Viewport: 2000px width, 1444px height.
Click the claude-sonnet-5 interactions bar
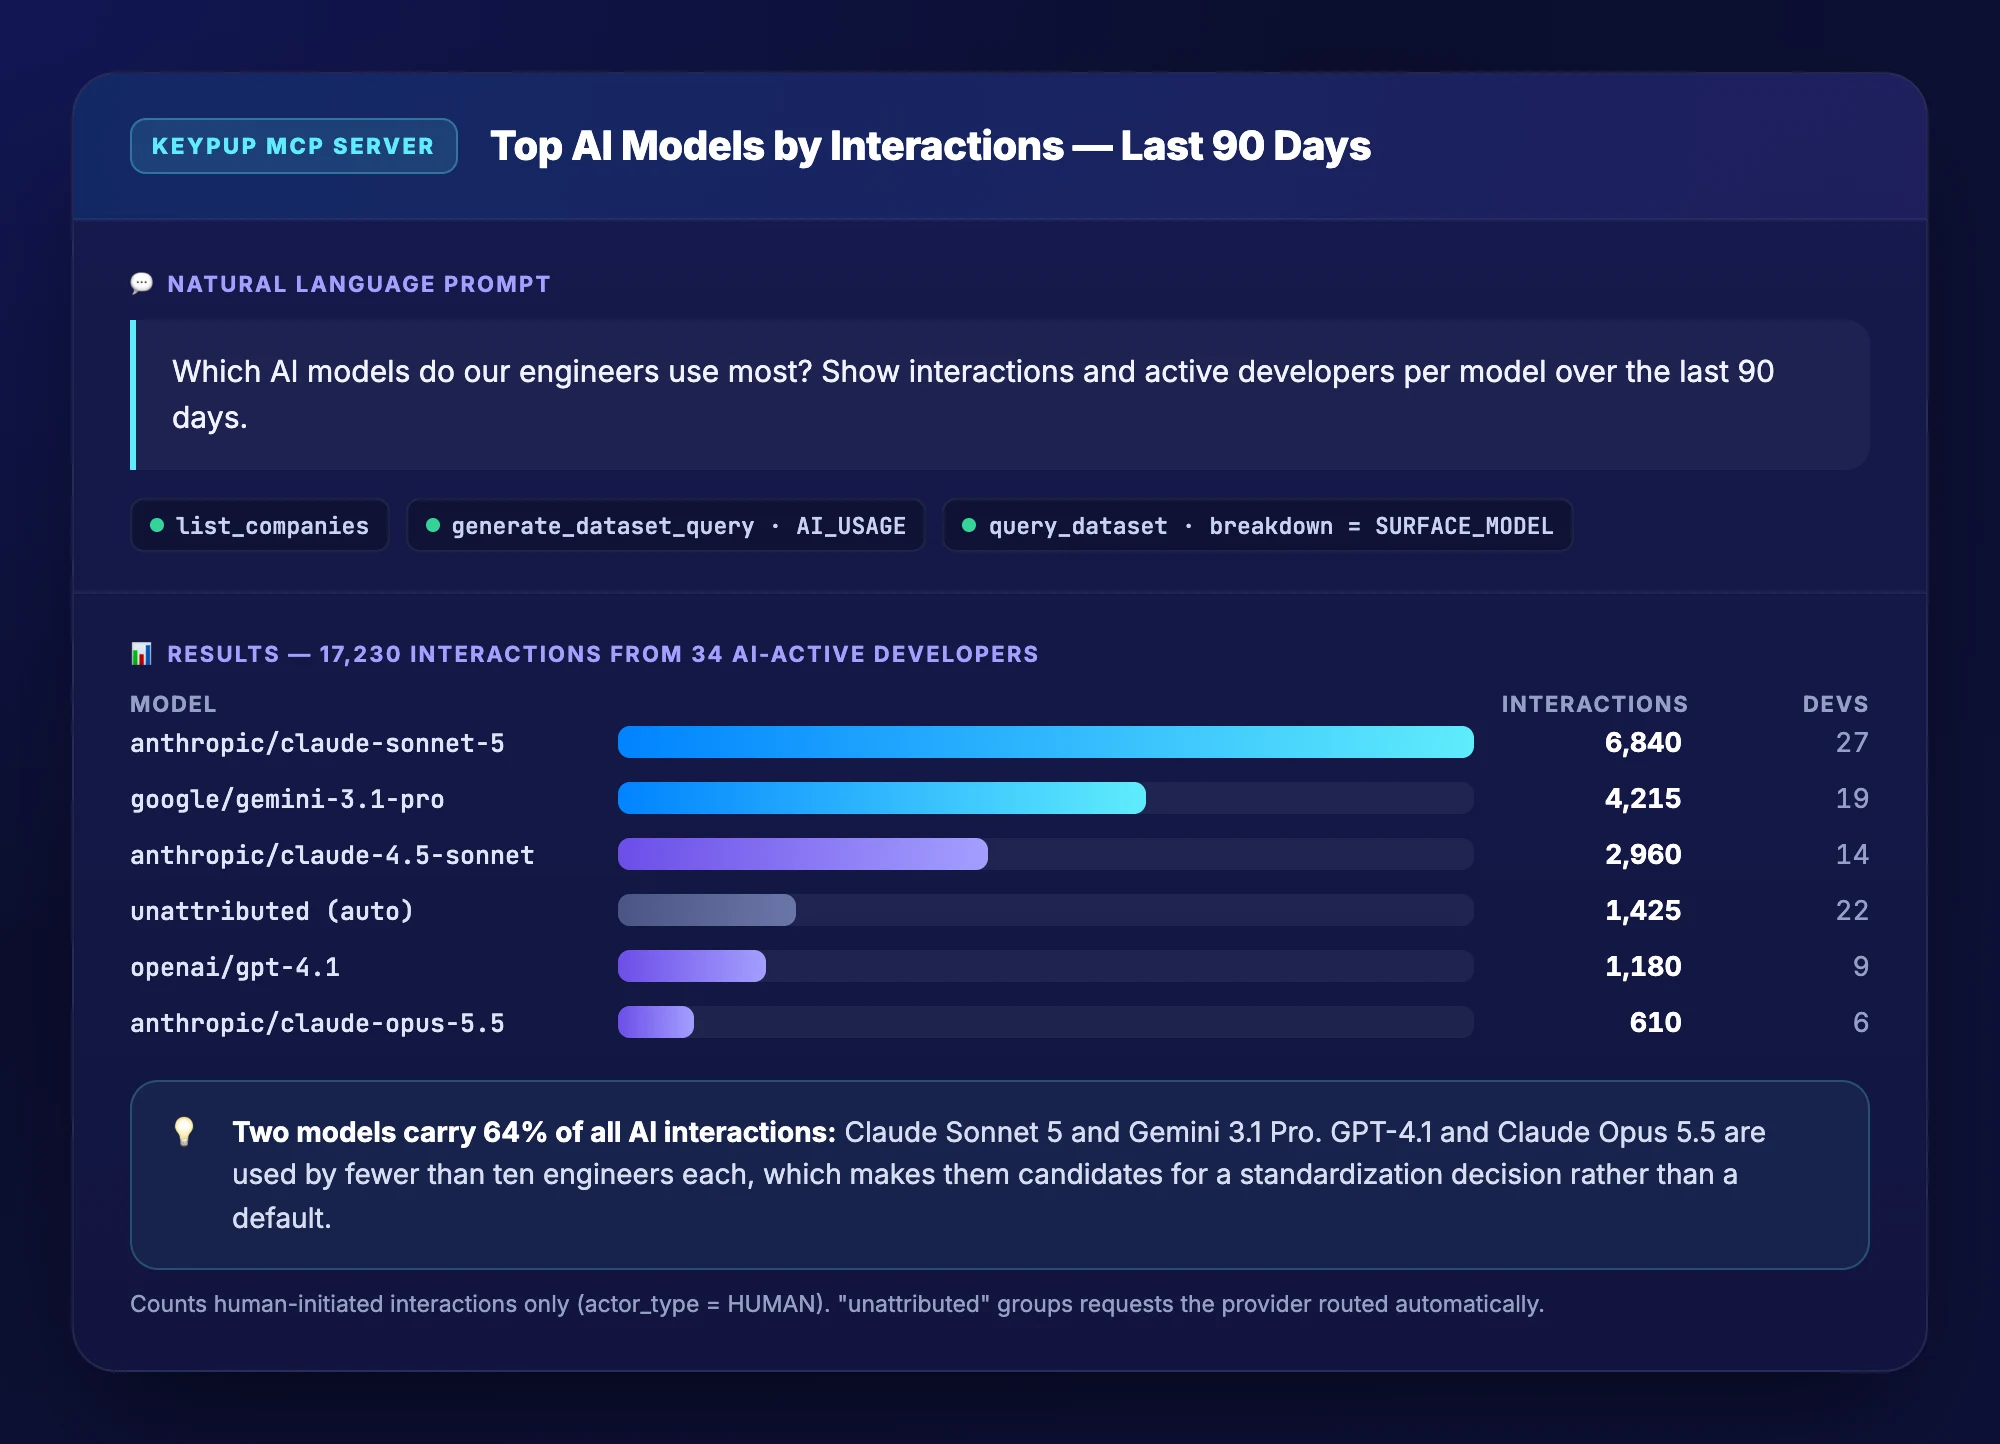click(1046, 742)
